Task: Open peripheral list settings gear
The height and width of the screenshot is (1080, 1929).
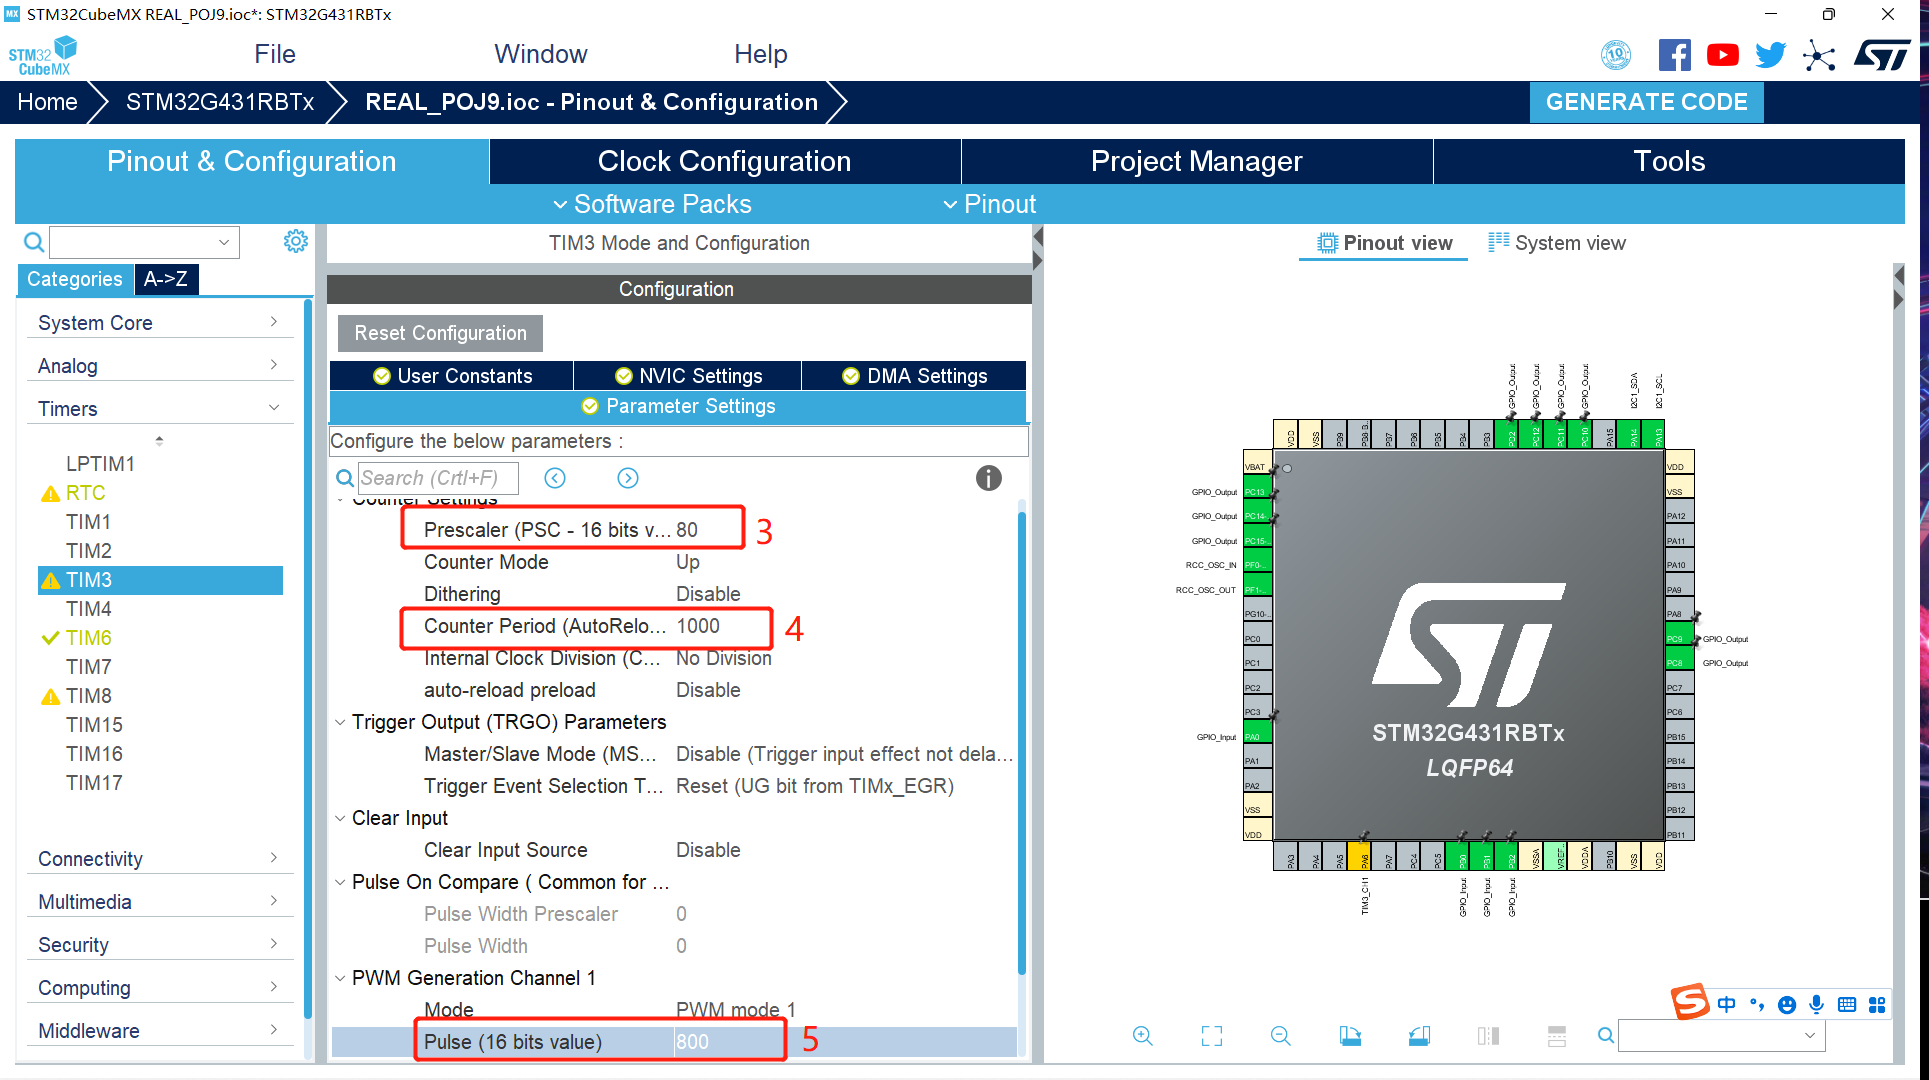Action: coord(295,241)
